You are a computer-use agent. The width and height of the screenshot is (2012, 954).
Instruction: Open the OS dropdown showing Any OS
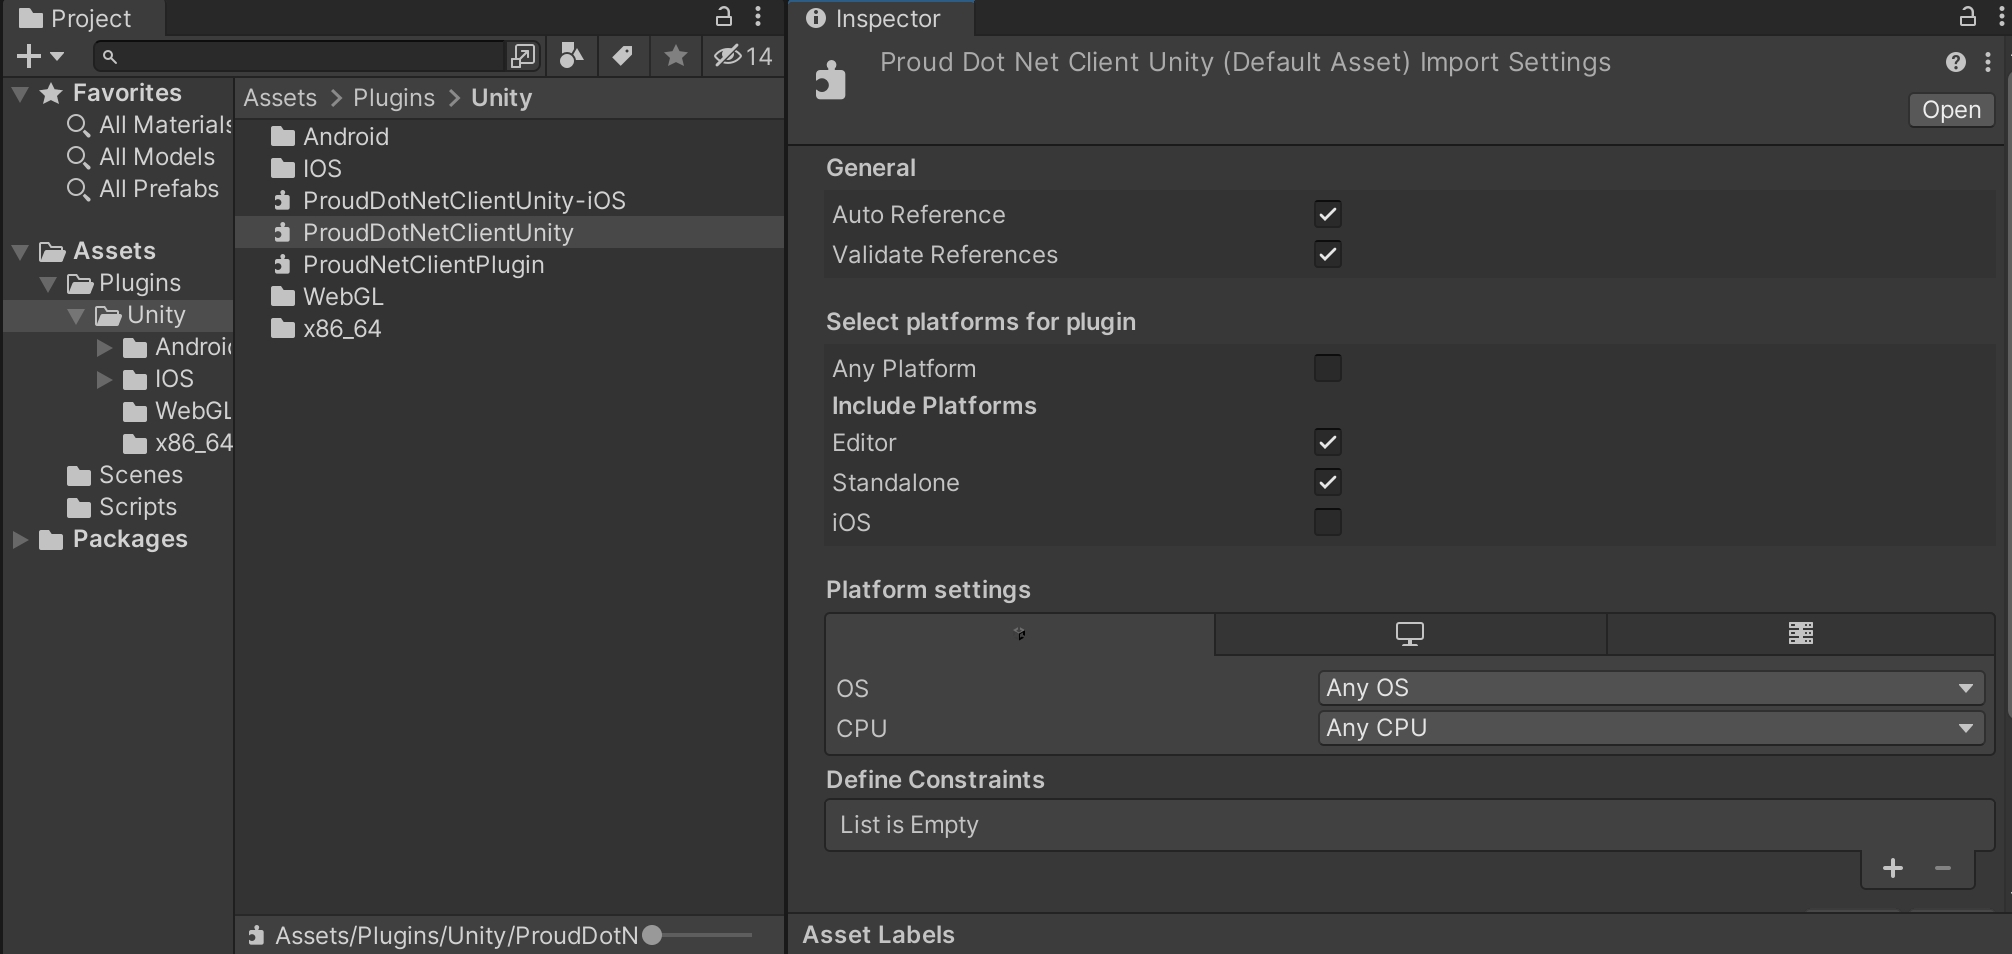coord(1650,688)
